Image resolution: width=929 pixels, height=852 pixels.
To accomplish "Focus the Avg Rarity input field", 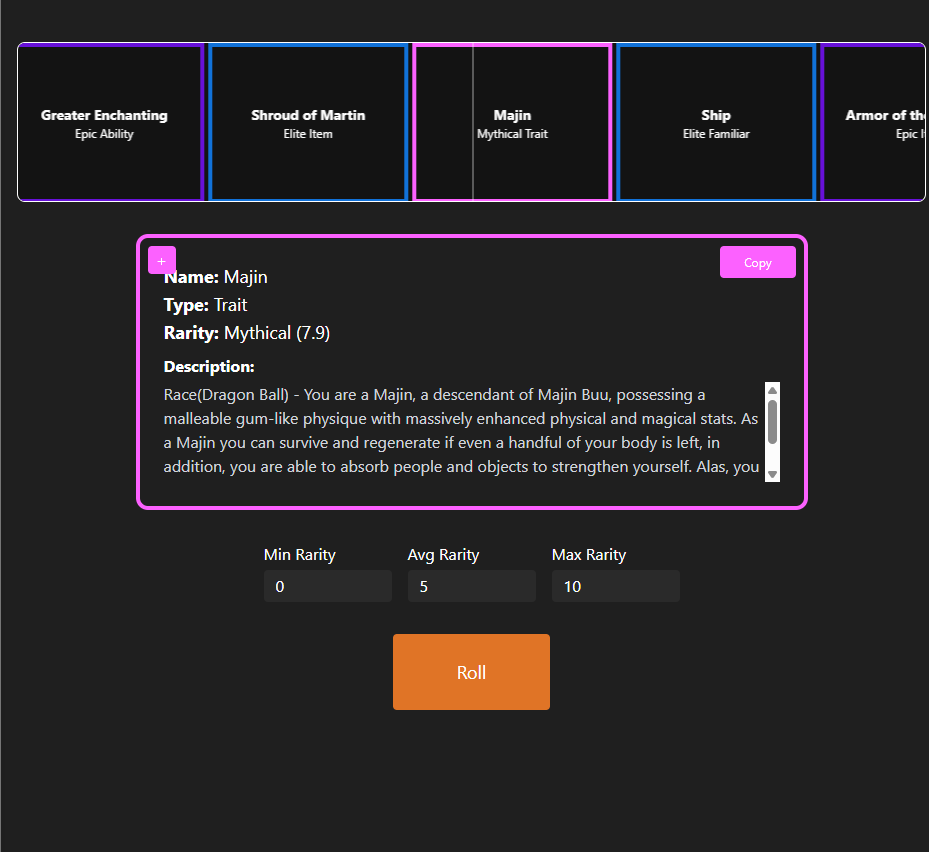I will click(472, 586).
